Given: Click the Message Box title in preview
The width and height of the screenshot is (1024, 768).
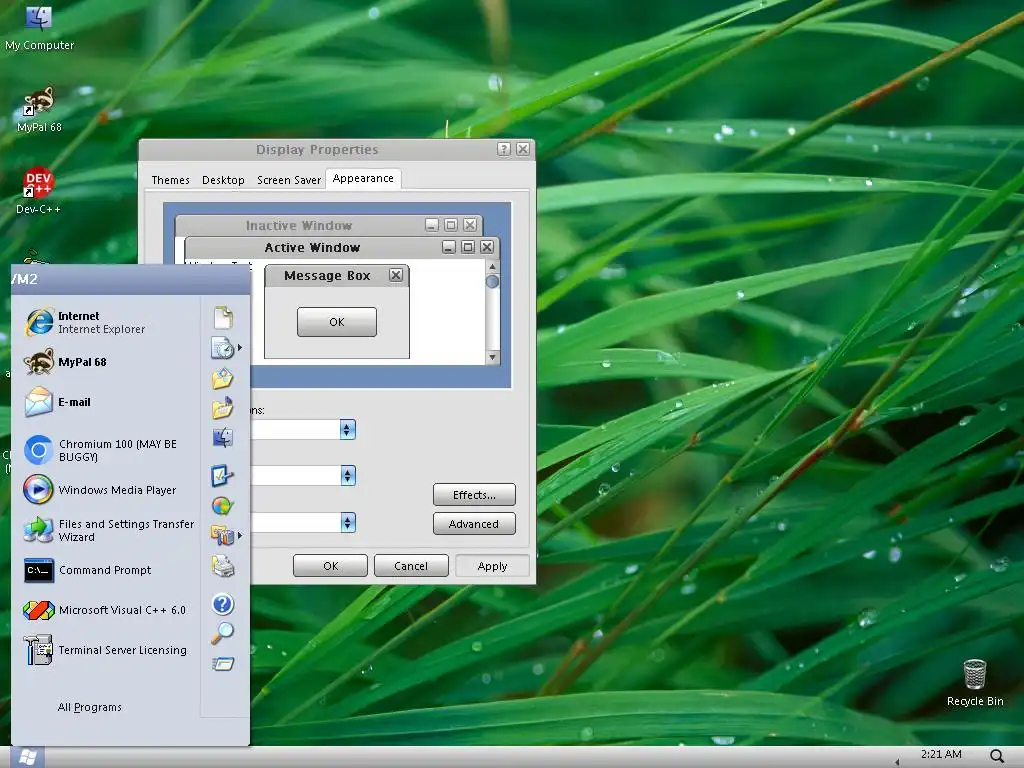Looking at the screenshot, I should pos(327,276).
